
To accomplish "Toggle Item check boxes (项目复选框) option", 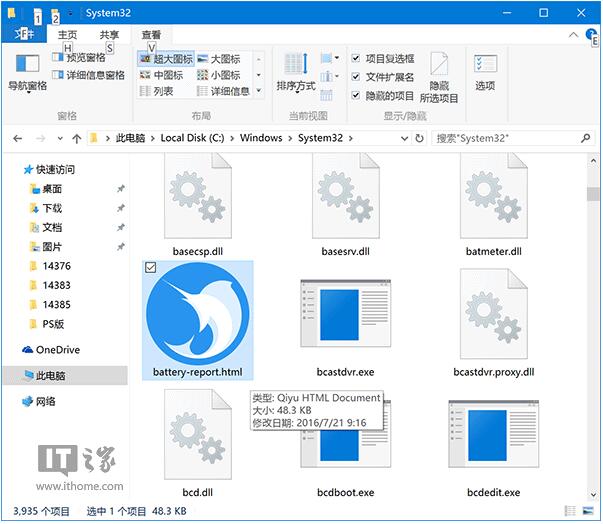I will [x=357, y=59].
